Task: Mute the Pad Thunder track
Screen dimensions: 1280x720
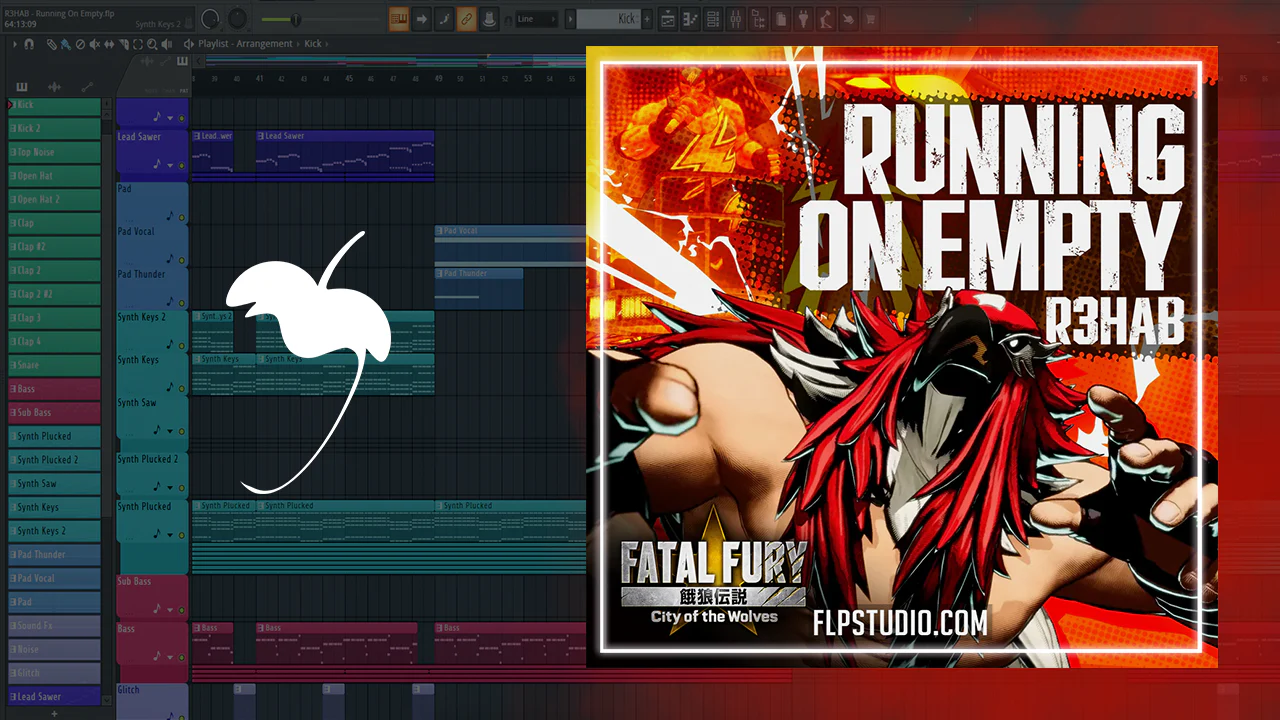Action: coord(181,301)
